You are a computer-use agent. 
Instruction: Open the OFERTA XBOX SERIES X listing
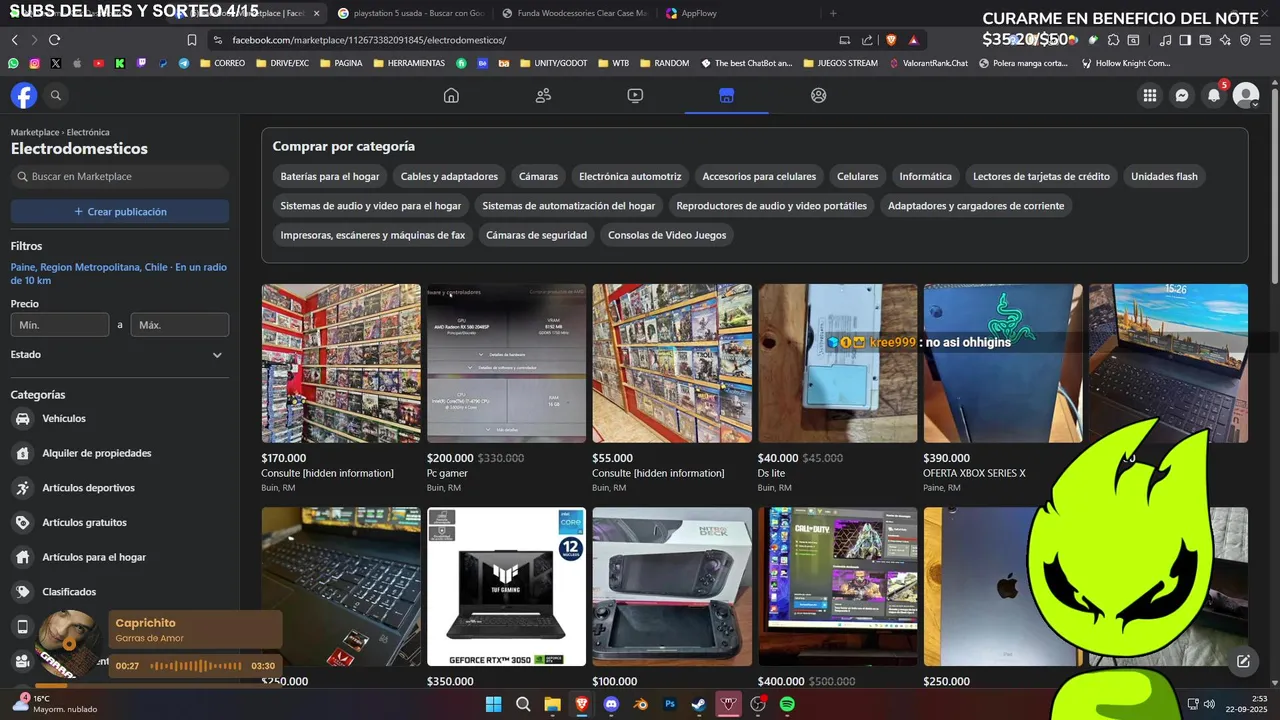(1003, 363)
